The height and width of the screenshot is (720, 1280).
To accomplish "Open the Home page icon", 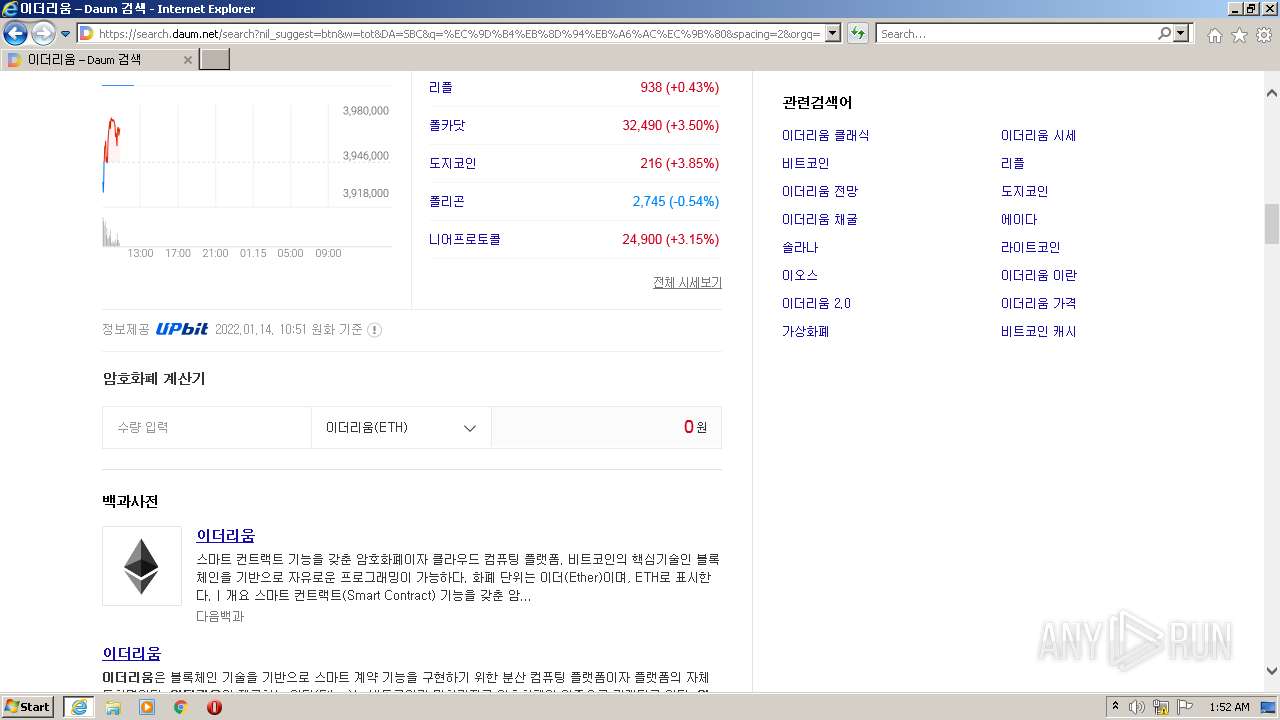I will pos(1214,35).
